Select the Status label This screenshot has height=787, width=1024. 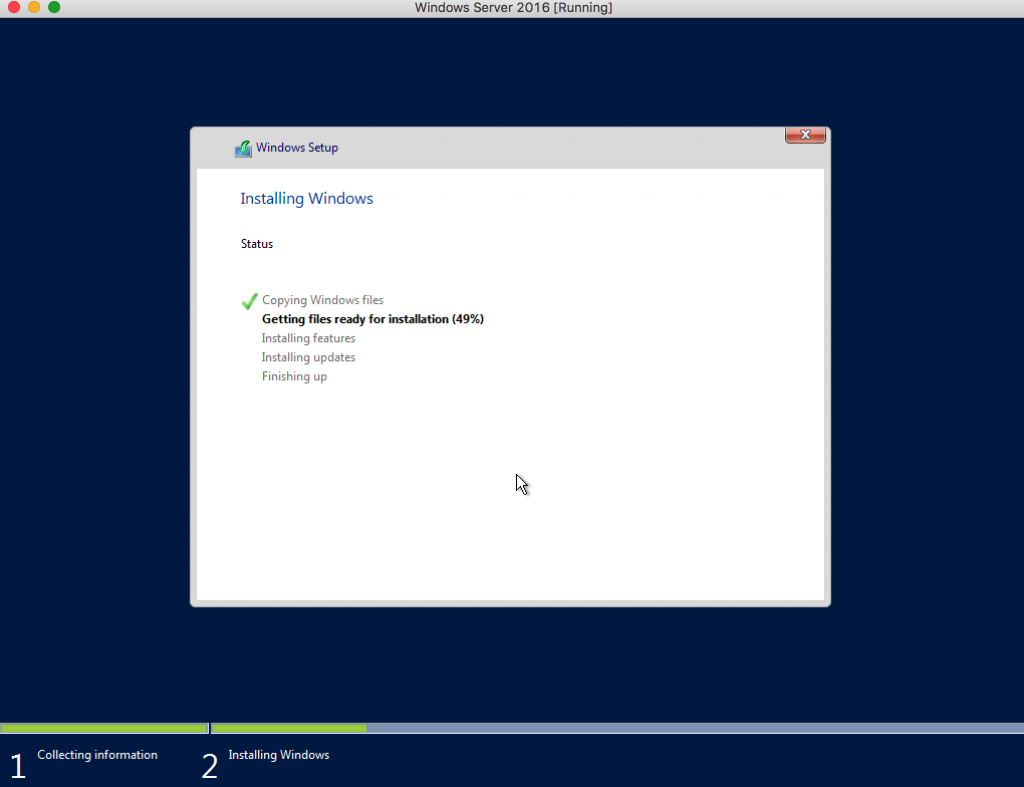256,243
